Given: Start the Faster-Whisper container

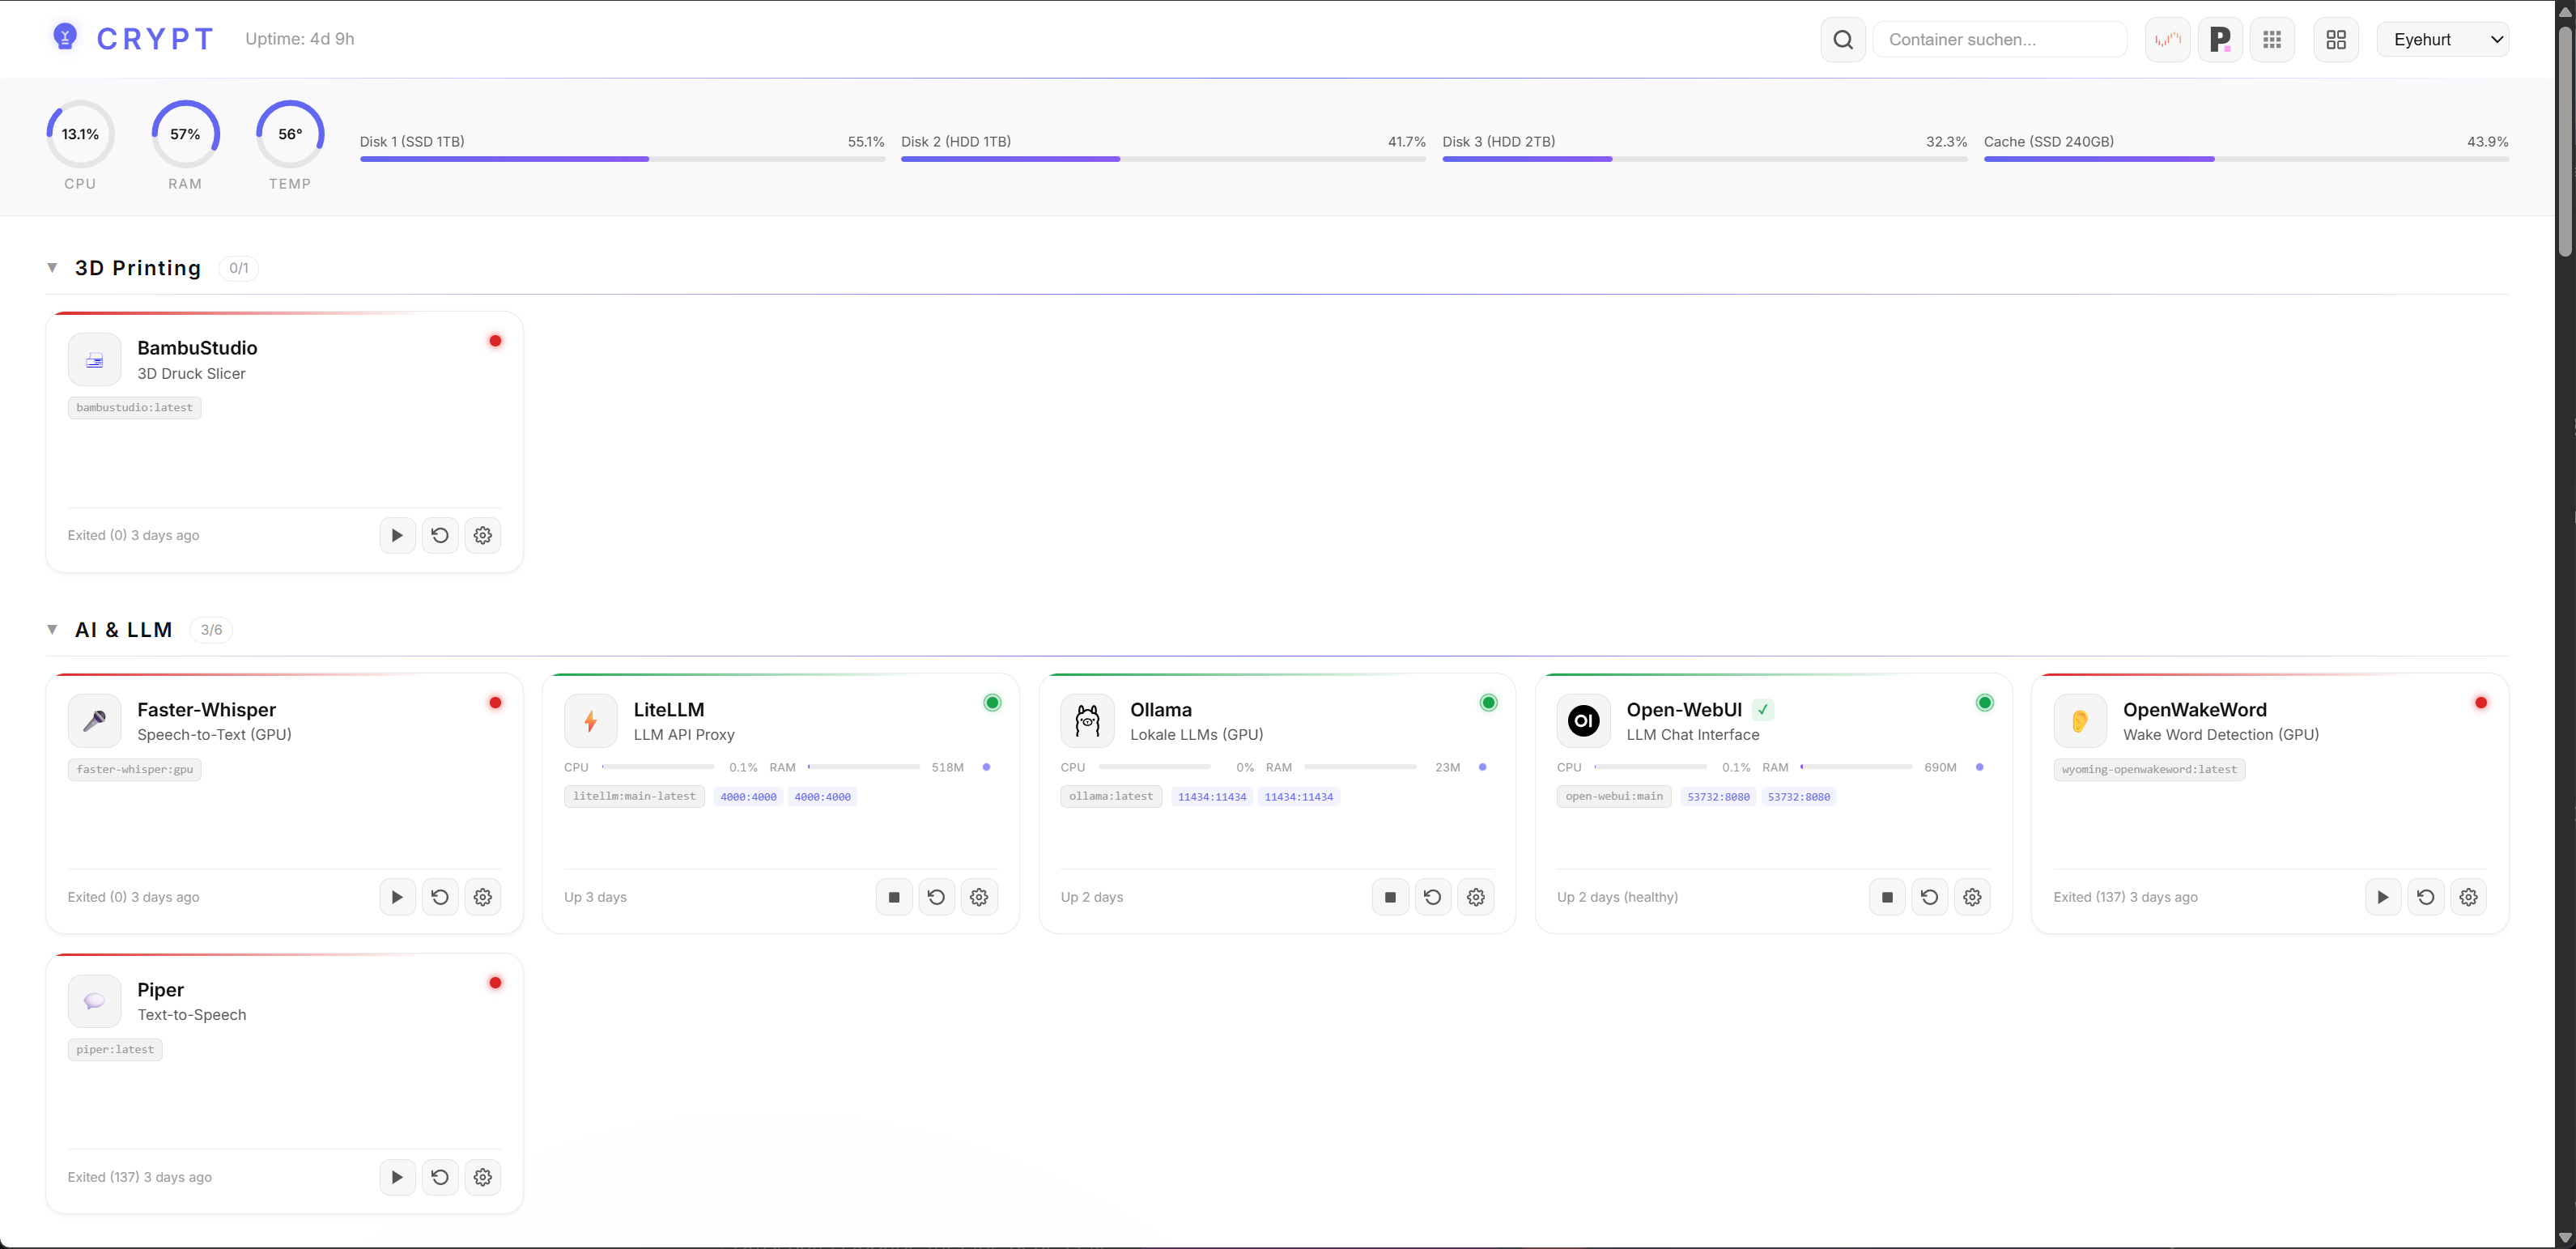Looking at the screenshot, I should [397, 897].
